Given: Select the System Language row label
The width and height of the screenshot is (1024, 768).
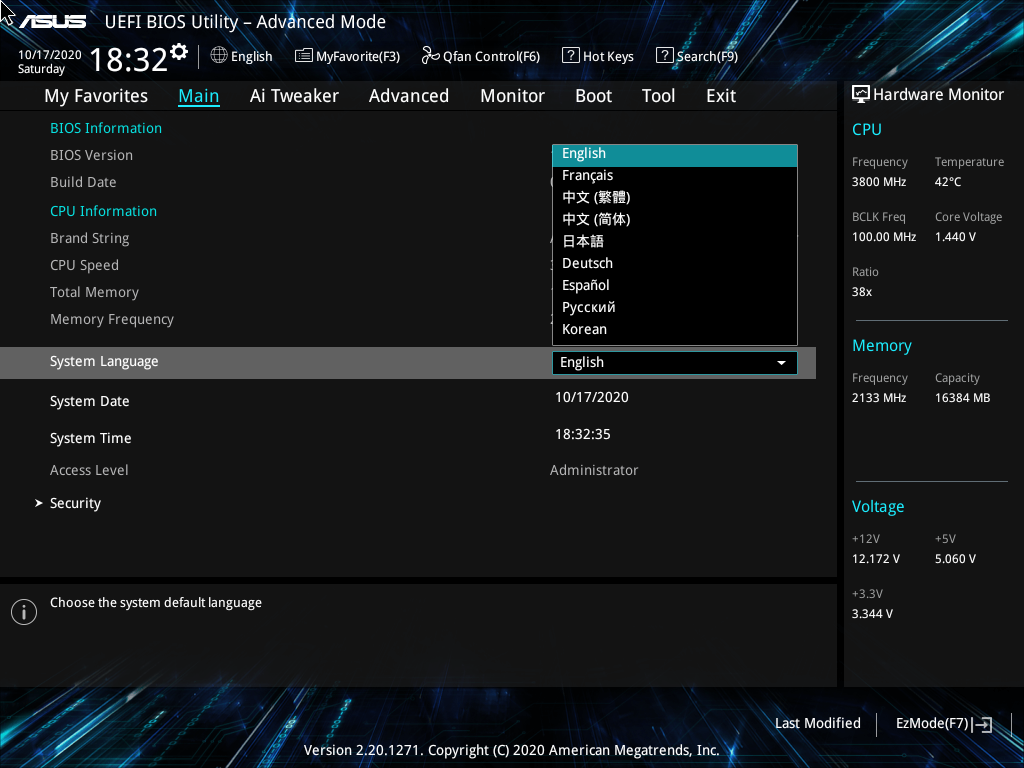Looking at the screenshot, I should (104, 362).
